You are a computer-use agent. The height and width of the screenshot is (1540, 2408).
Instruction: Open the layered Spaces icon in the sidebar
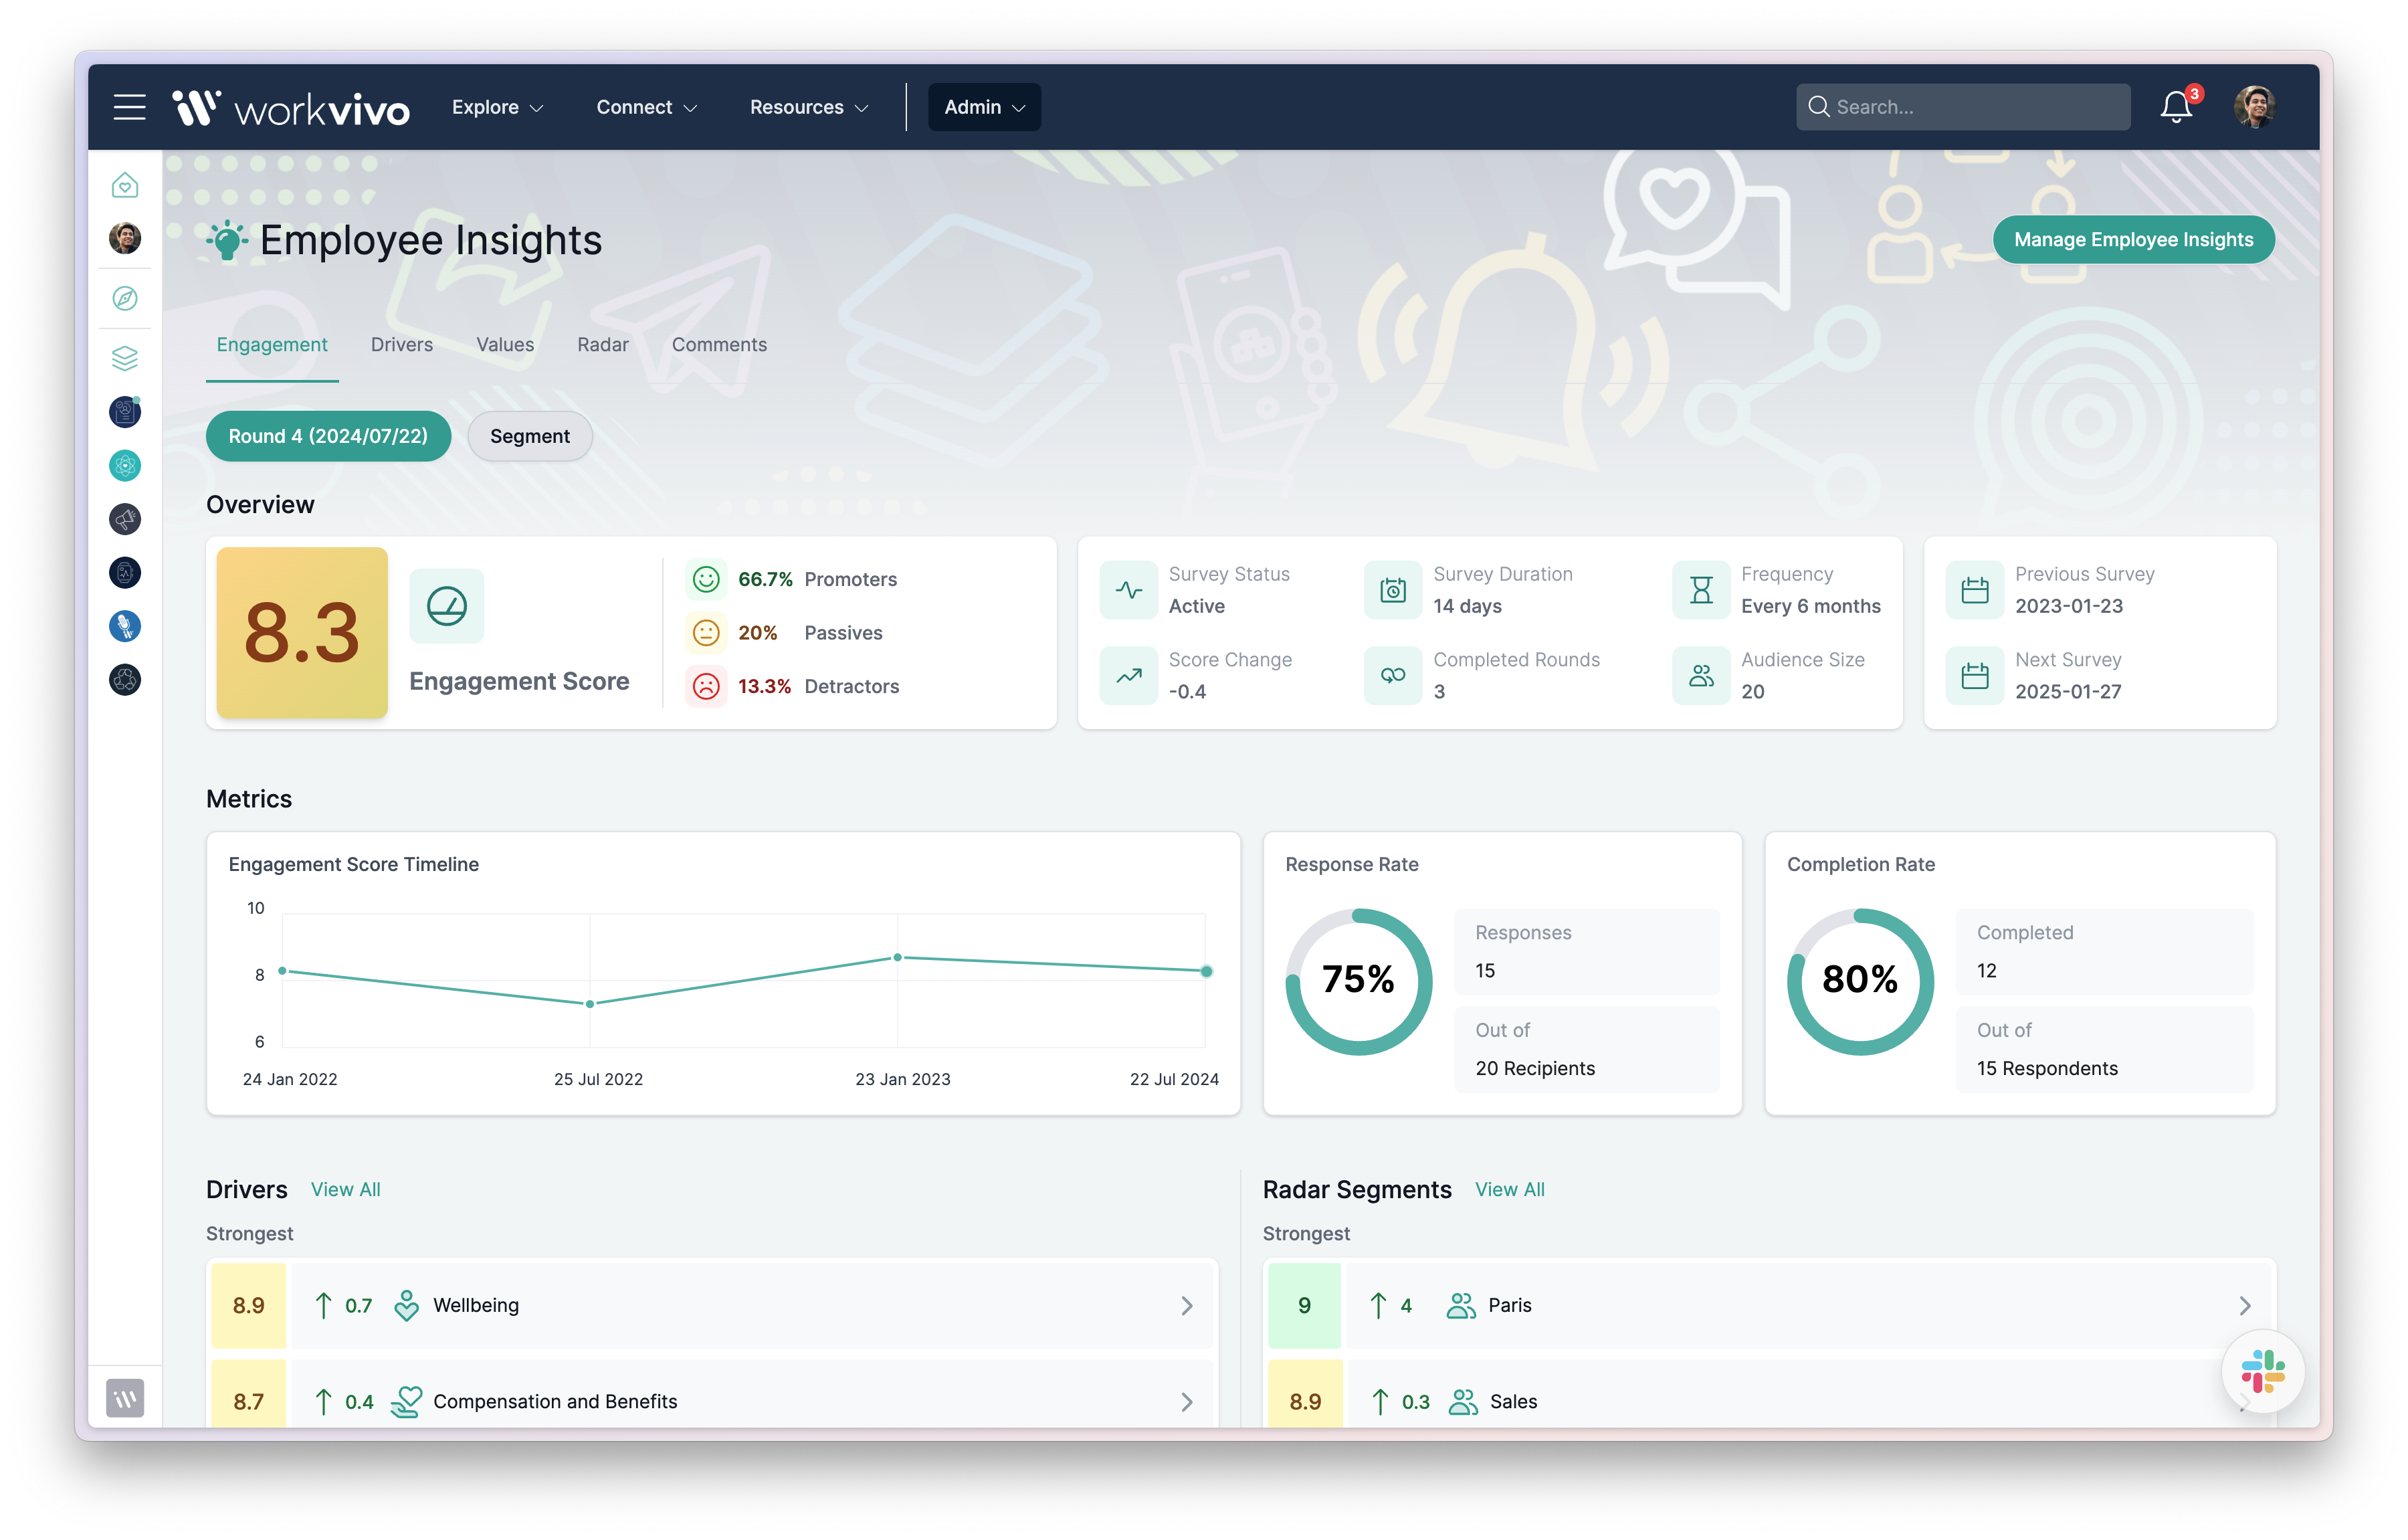(x=125, y=358)
